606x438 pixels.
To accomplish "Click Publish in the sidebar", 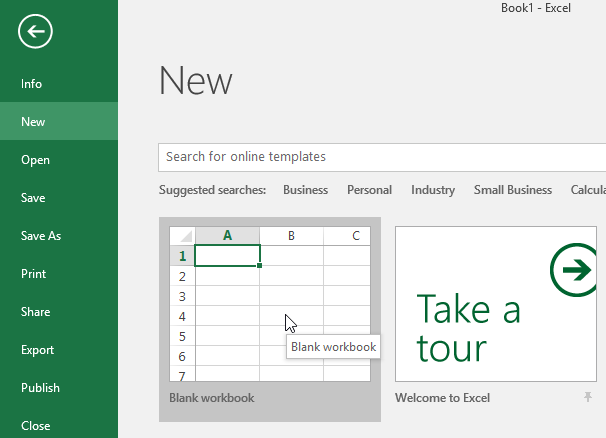I will [40, 388].
